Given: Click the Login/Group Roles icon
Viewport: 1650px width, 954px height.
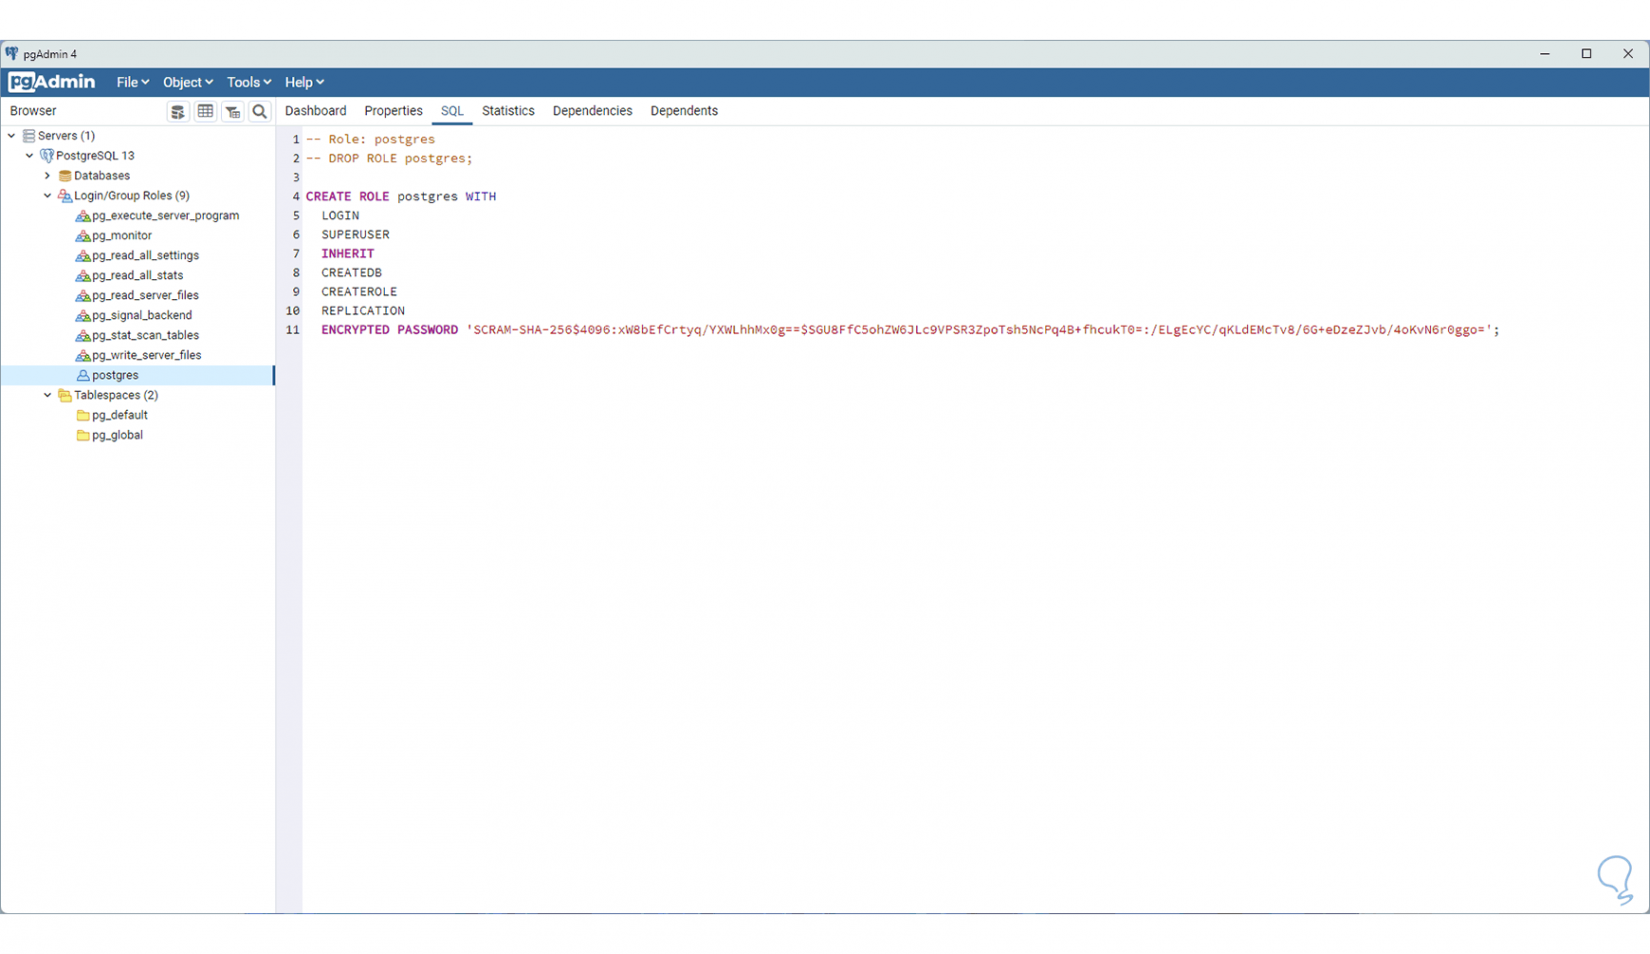Looking at the screenshot, I should [x=65, y=196].
